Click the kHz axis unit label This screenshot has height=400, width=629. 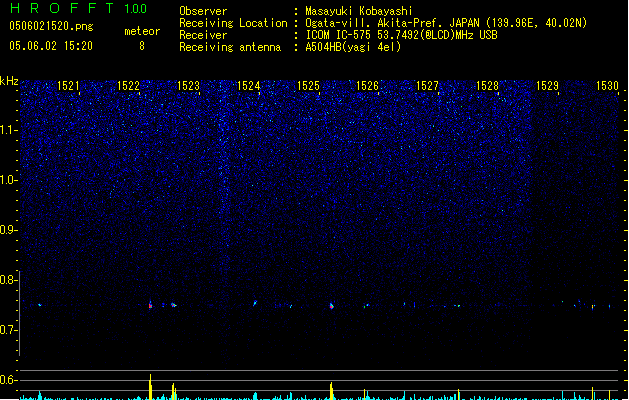(x=9, y=81)
